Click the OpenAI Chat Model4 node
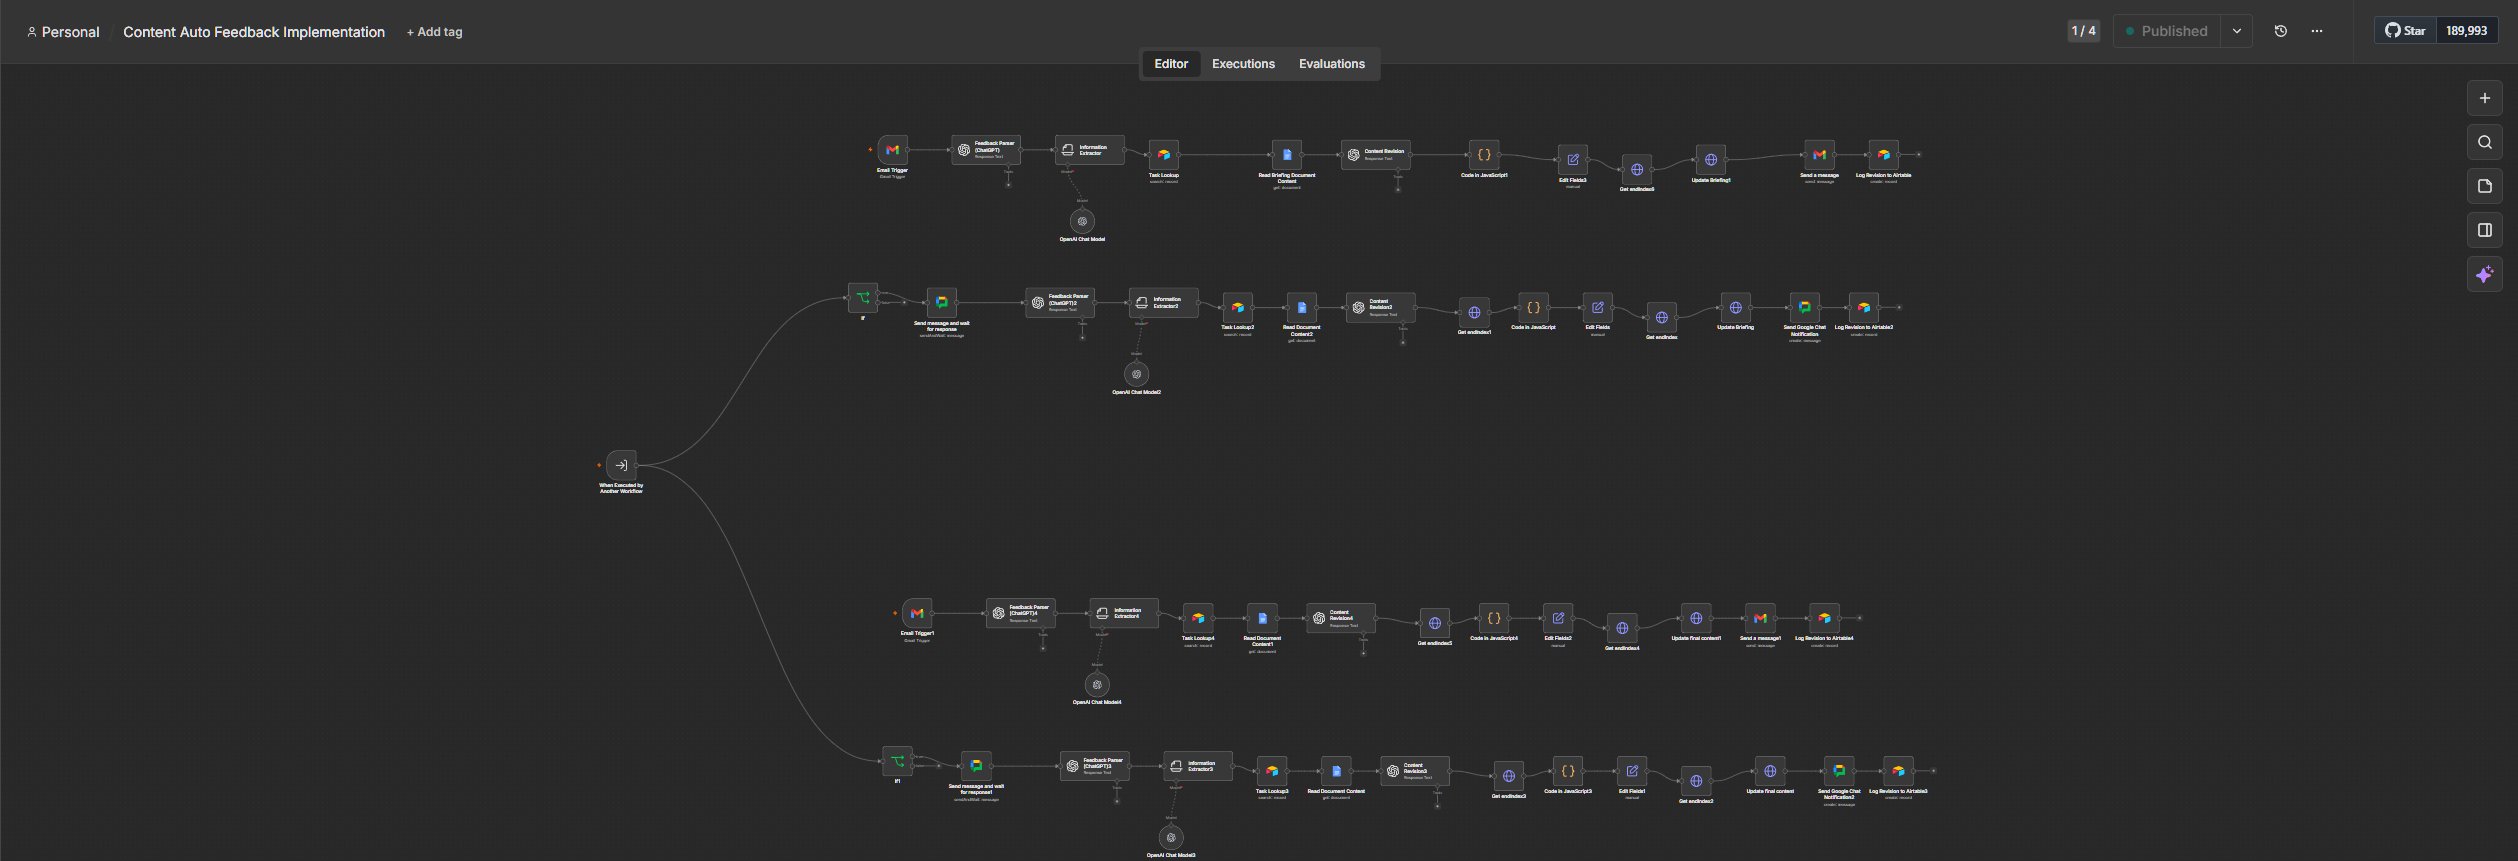2518x861 pixels. tap(1097, 685)
